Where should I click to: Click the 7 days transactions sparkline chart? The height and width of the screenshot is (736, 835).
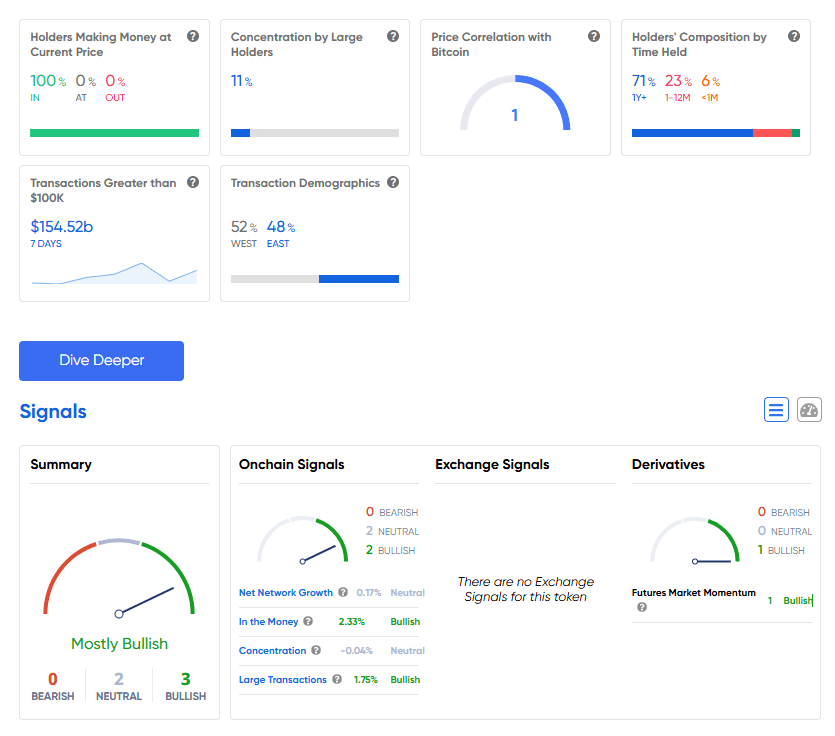[114, 273]
